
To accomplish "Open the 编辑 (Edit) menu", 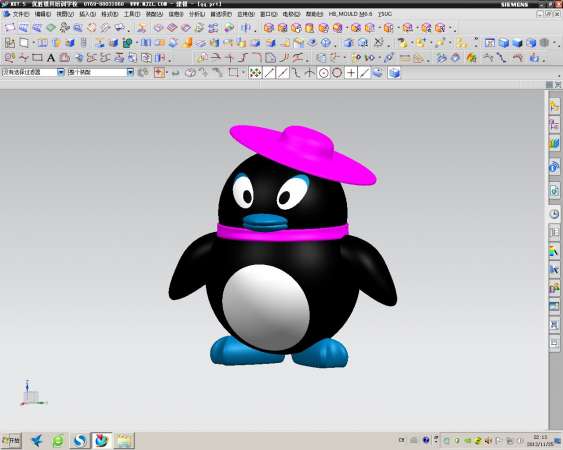I will coord(43,14).
